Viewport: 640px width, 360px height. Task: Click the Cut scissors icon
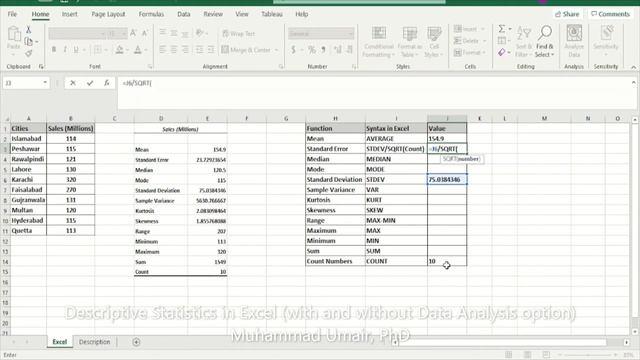tap(29, 30)
